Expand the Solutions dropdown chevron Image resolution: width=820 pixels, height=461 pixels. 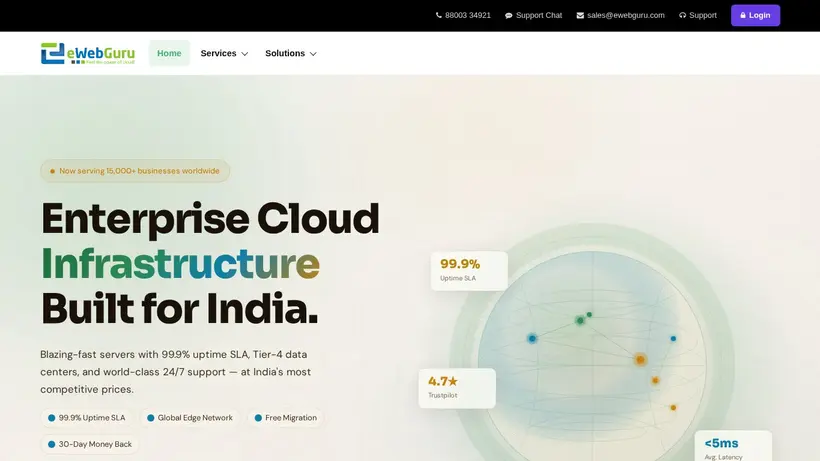click(x=313, y=54)
